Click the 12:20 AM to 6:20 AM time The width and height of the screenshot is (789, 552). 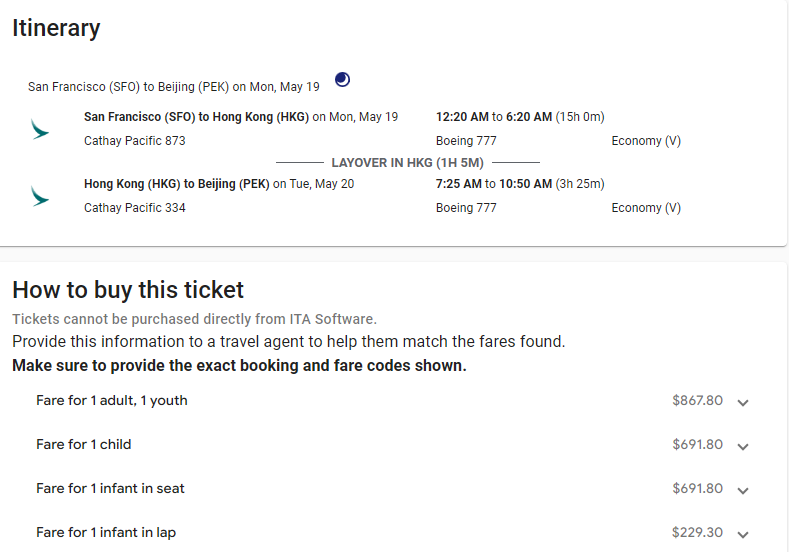(x=494, y=117)
